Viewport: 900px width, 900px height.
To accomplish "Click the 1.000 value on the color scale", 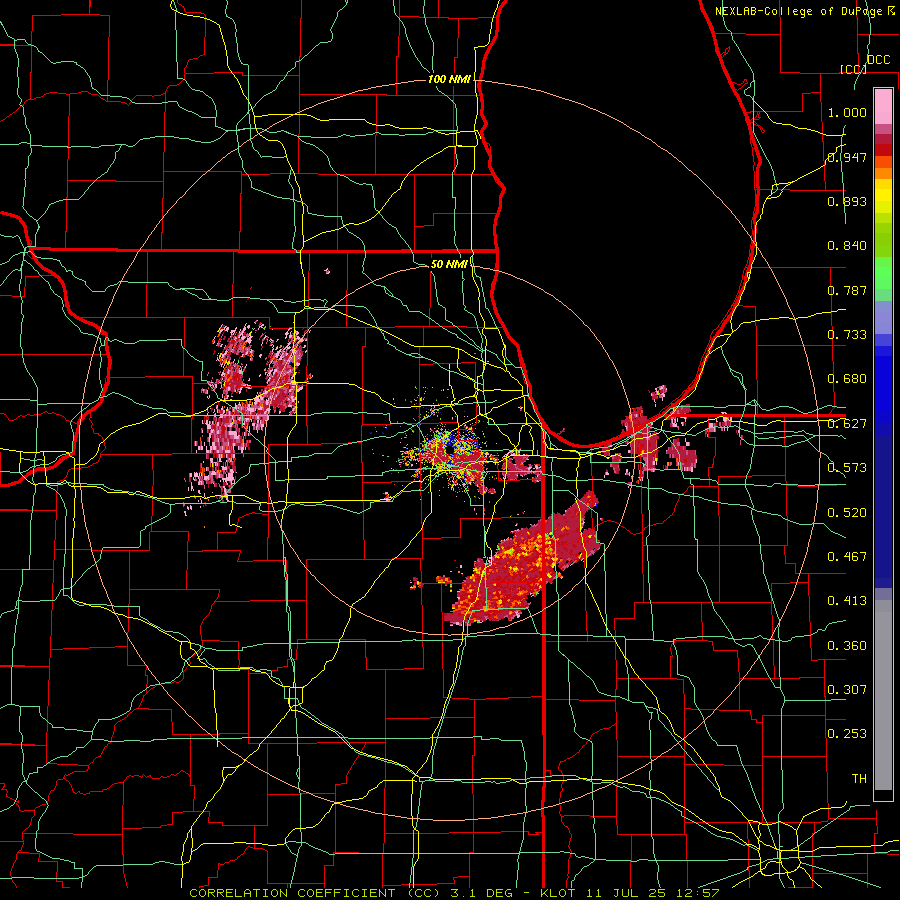I will pyautogui.click(x=847, y=112).
